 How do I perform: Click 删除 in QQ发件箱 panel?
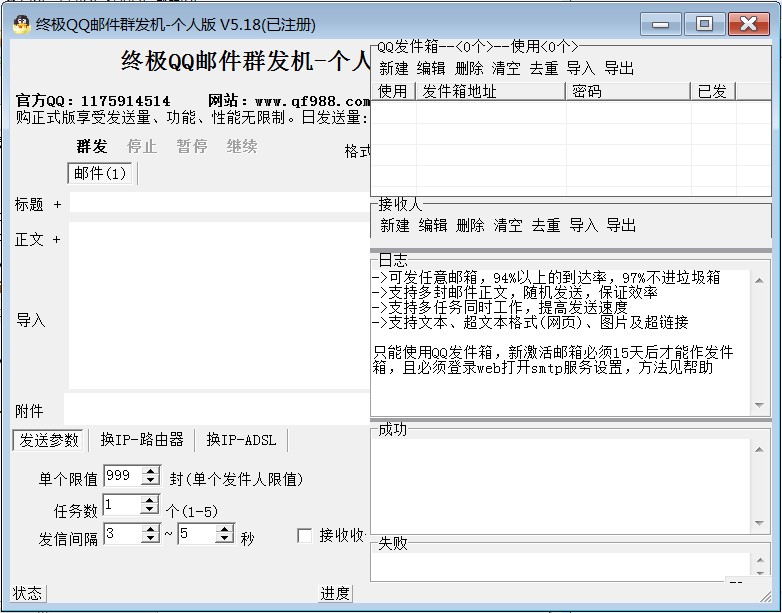click(x=469, y=68)
